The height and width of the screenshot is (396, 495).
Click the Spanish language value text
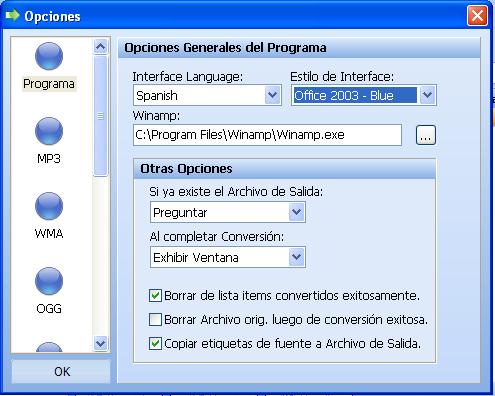pyautogui.click(x=157, y=96)
